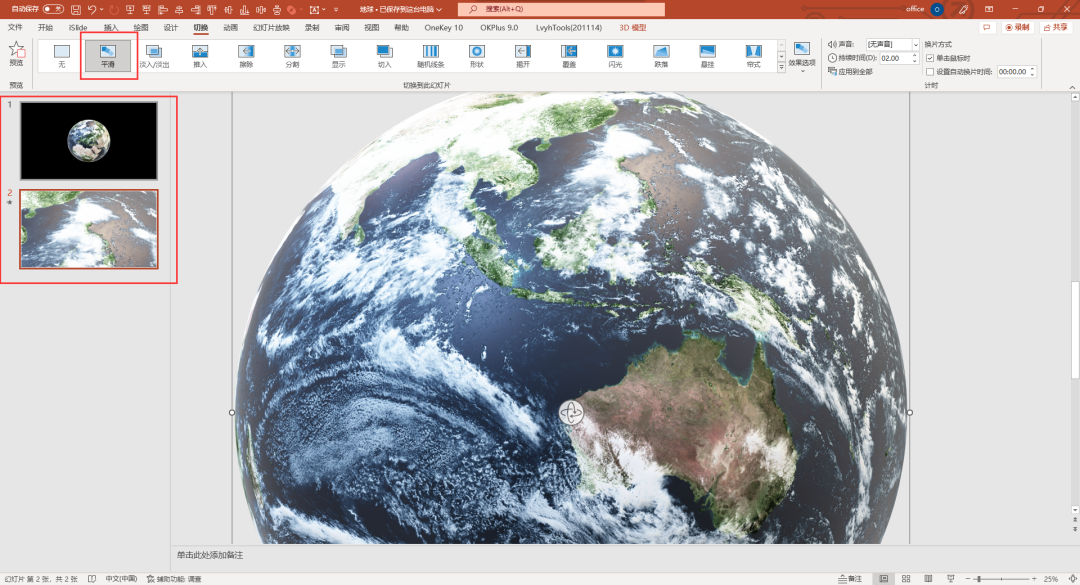Image resolution: width=1080 pixels, height=585 pixels.
Task: Uncheck the 单击鼠标时 checkbox
Action: point(930,58)
